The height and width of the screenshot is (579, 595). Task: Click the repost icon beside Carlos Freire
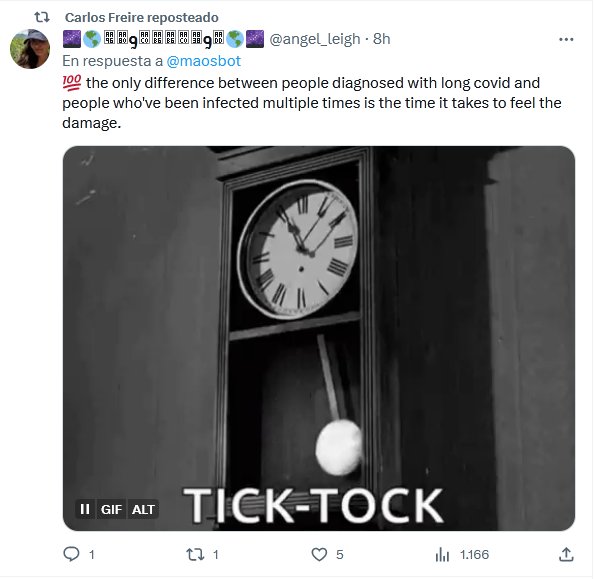tap(42, 17)
